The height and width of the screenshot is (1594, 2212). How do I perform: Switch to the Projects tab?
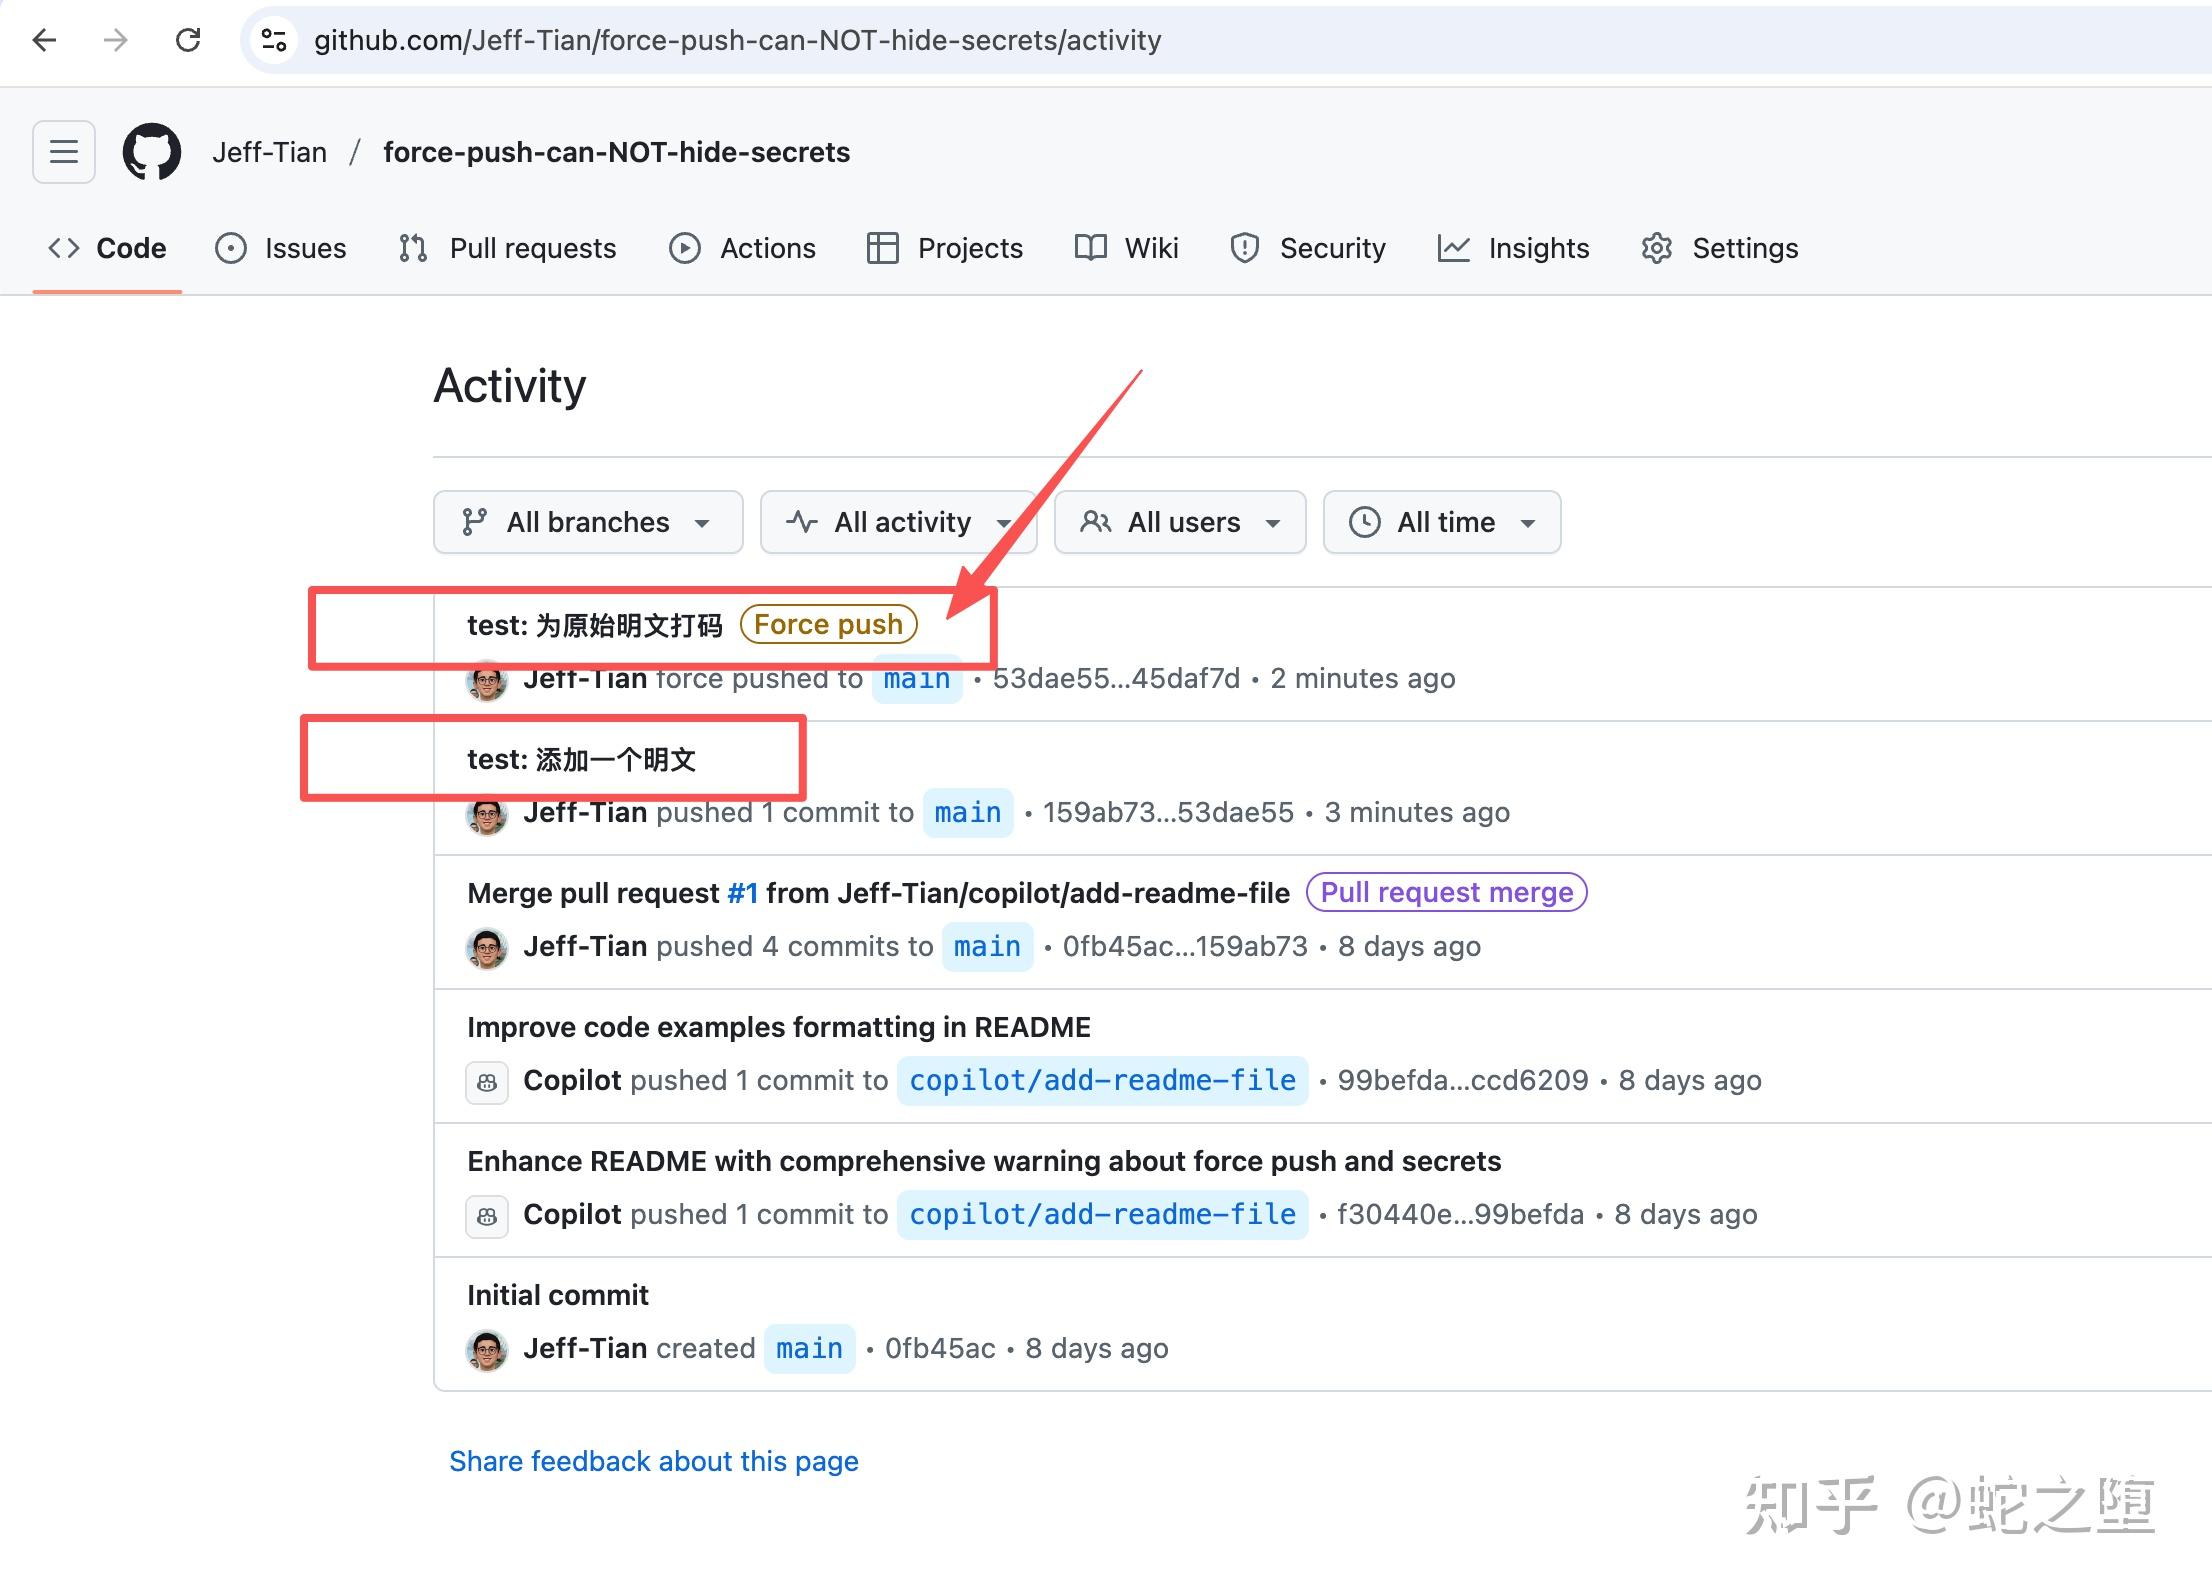point(945,248)
